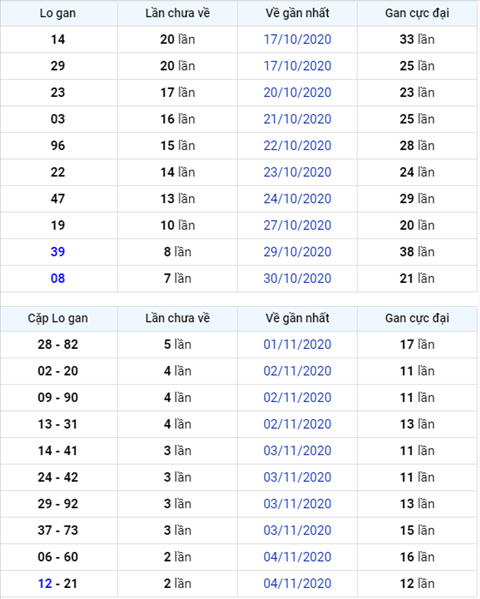480x599 pixels.
Task: Click the 03/11/2020 link for pair 14 - 41
Action: (297, 450)
